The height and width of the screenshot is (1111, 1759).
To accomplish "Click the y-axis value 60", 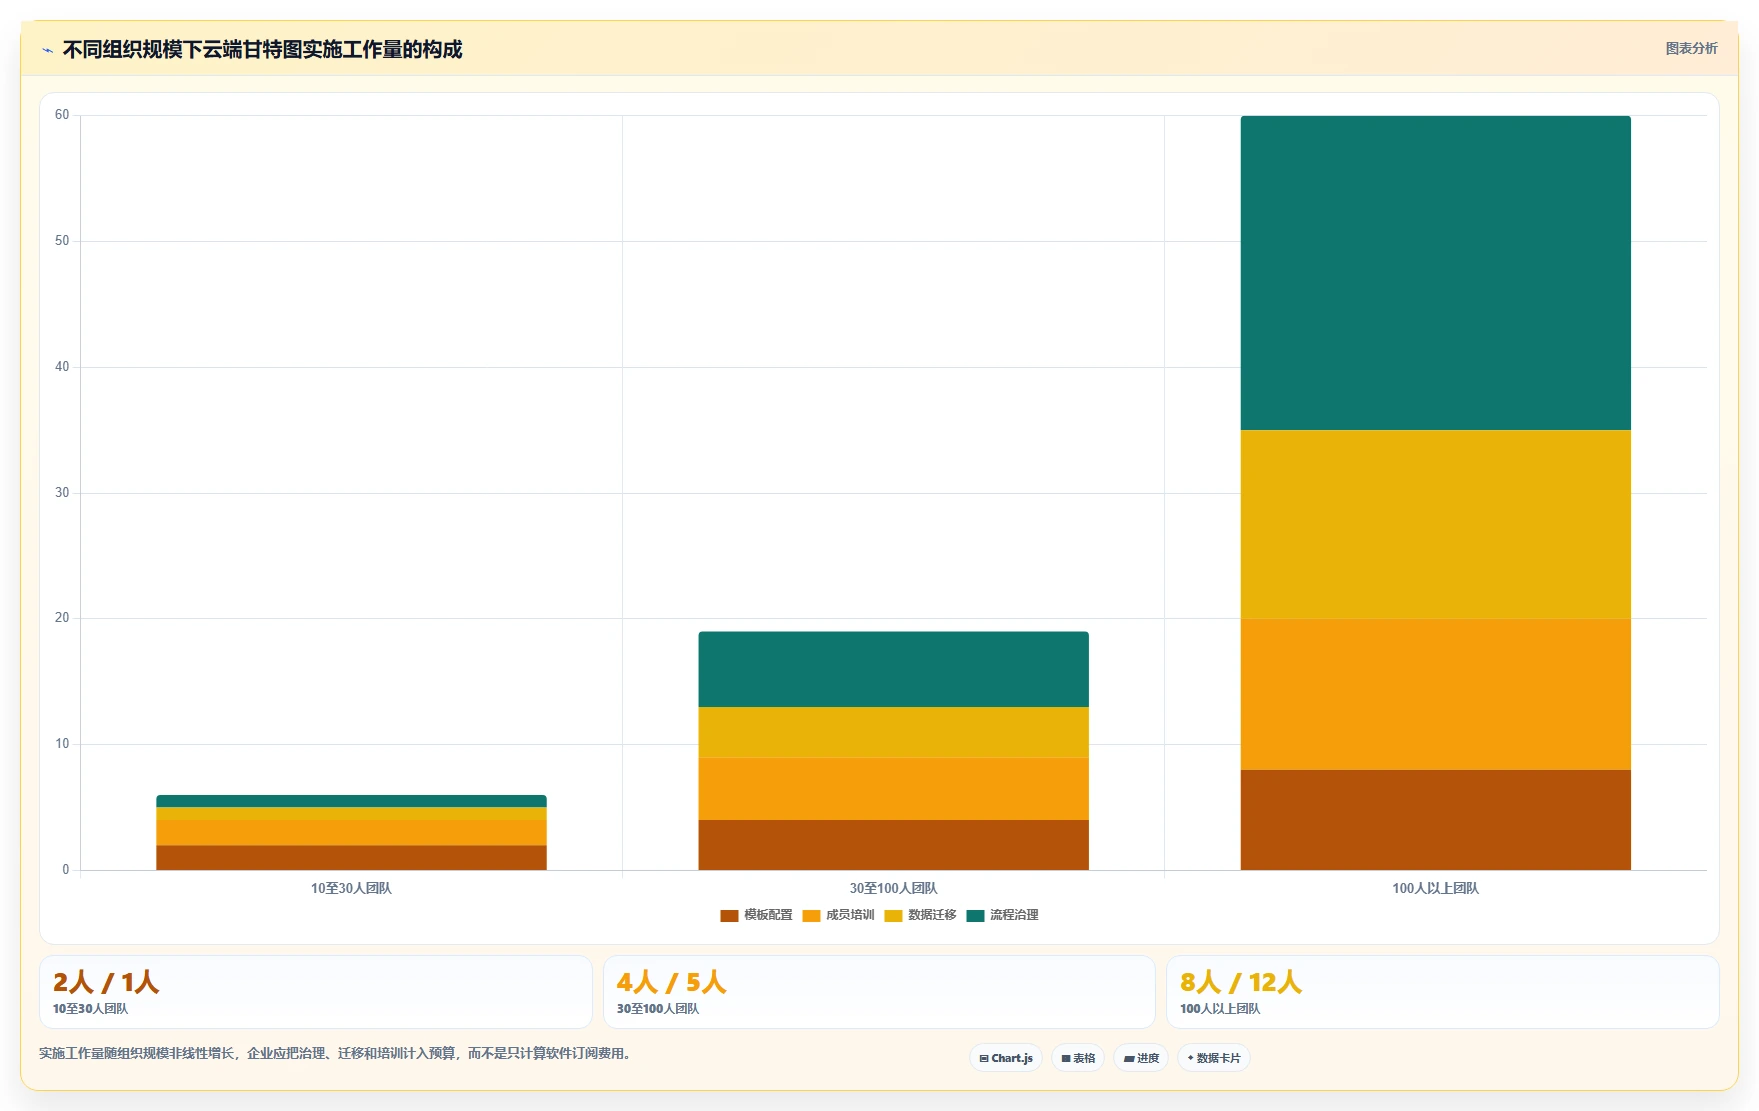I will point(62,115).
